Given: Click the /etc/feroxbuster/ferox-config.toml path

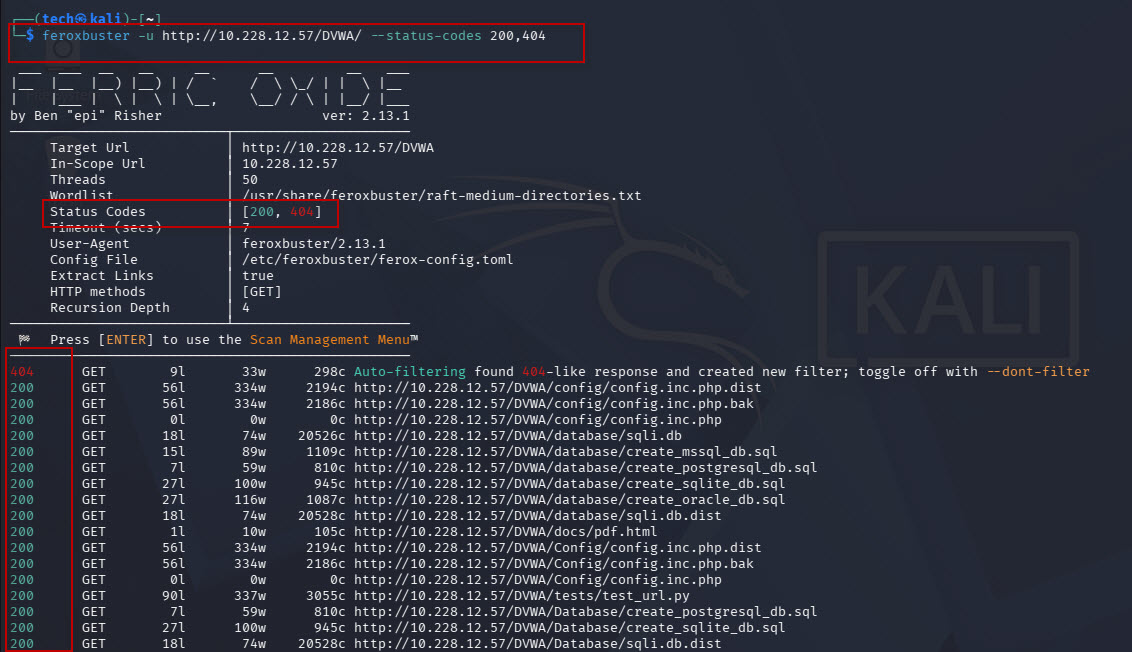Looking at the screenshot, I should (x=378, y=259).
